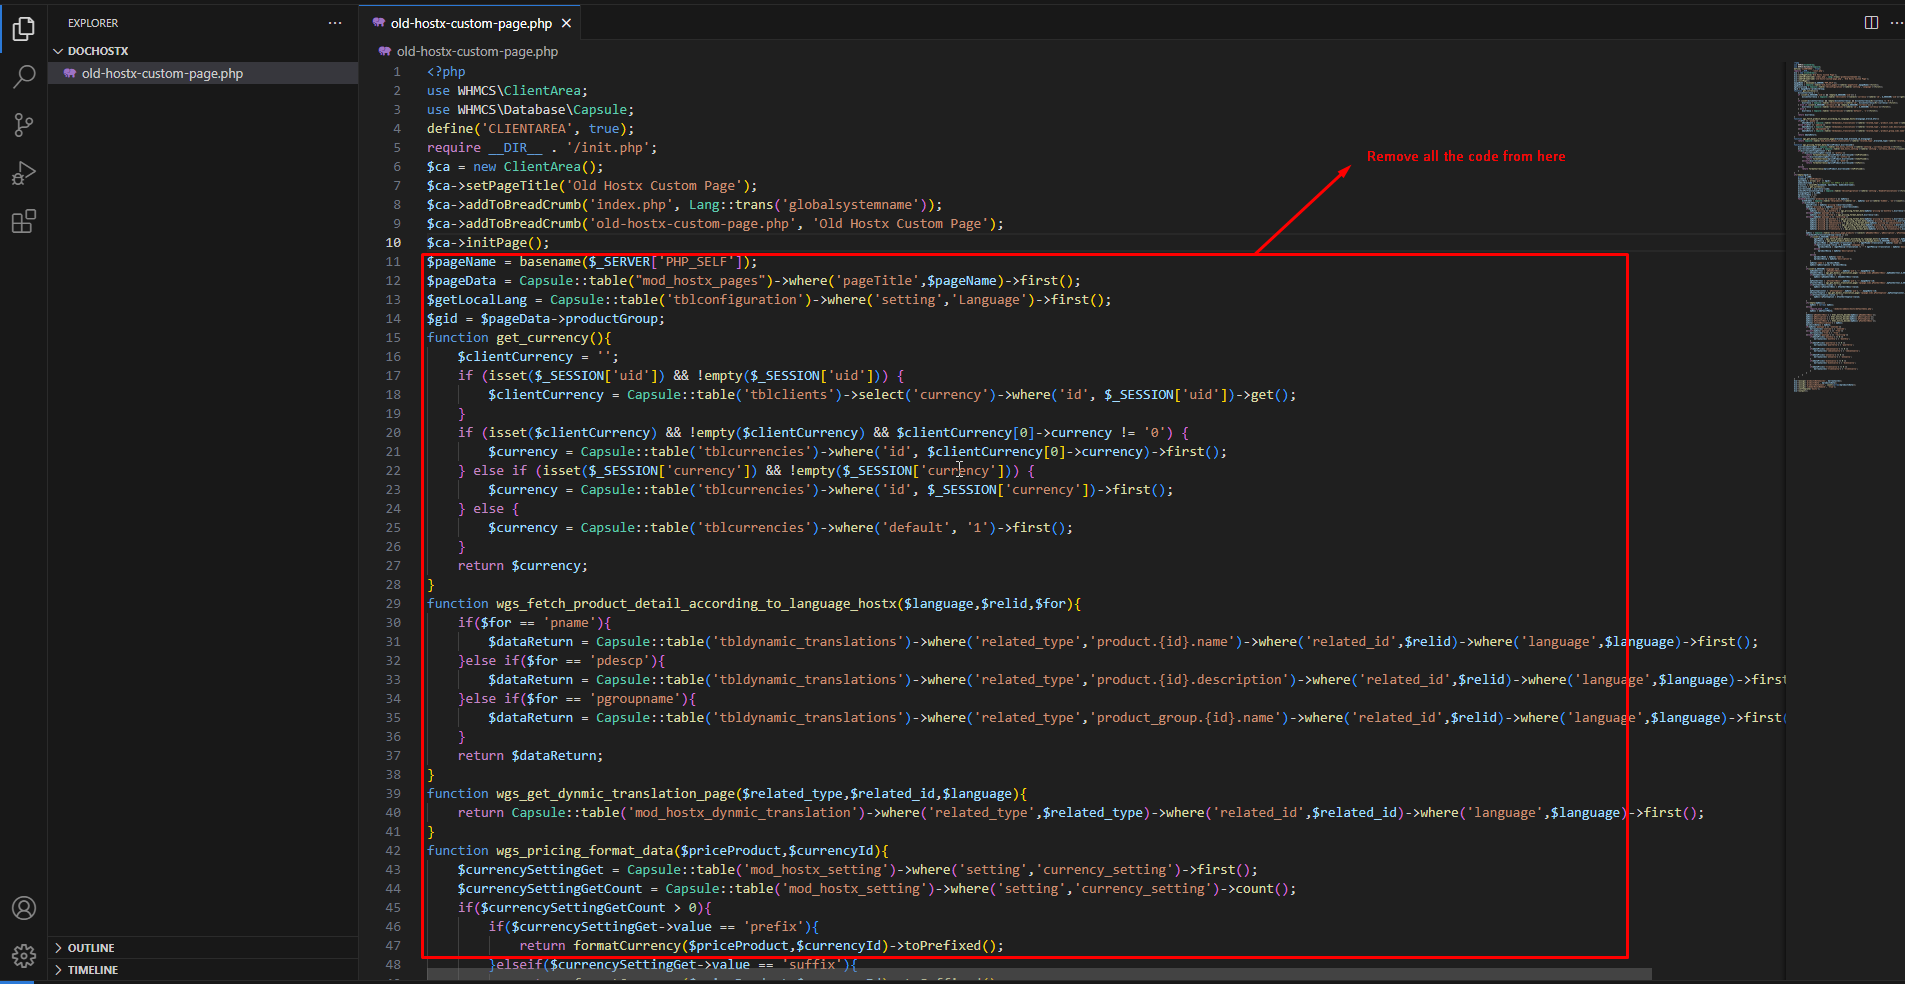The image size is (1905, 984).
Task: Open the Search view icon
Action: click(x=24, y=77)
